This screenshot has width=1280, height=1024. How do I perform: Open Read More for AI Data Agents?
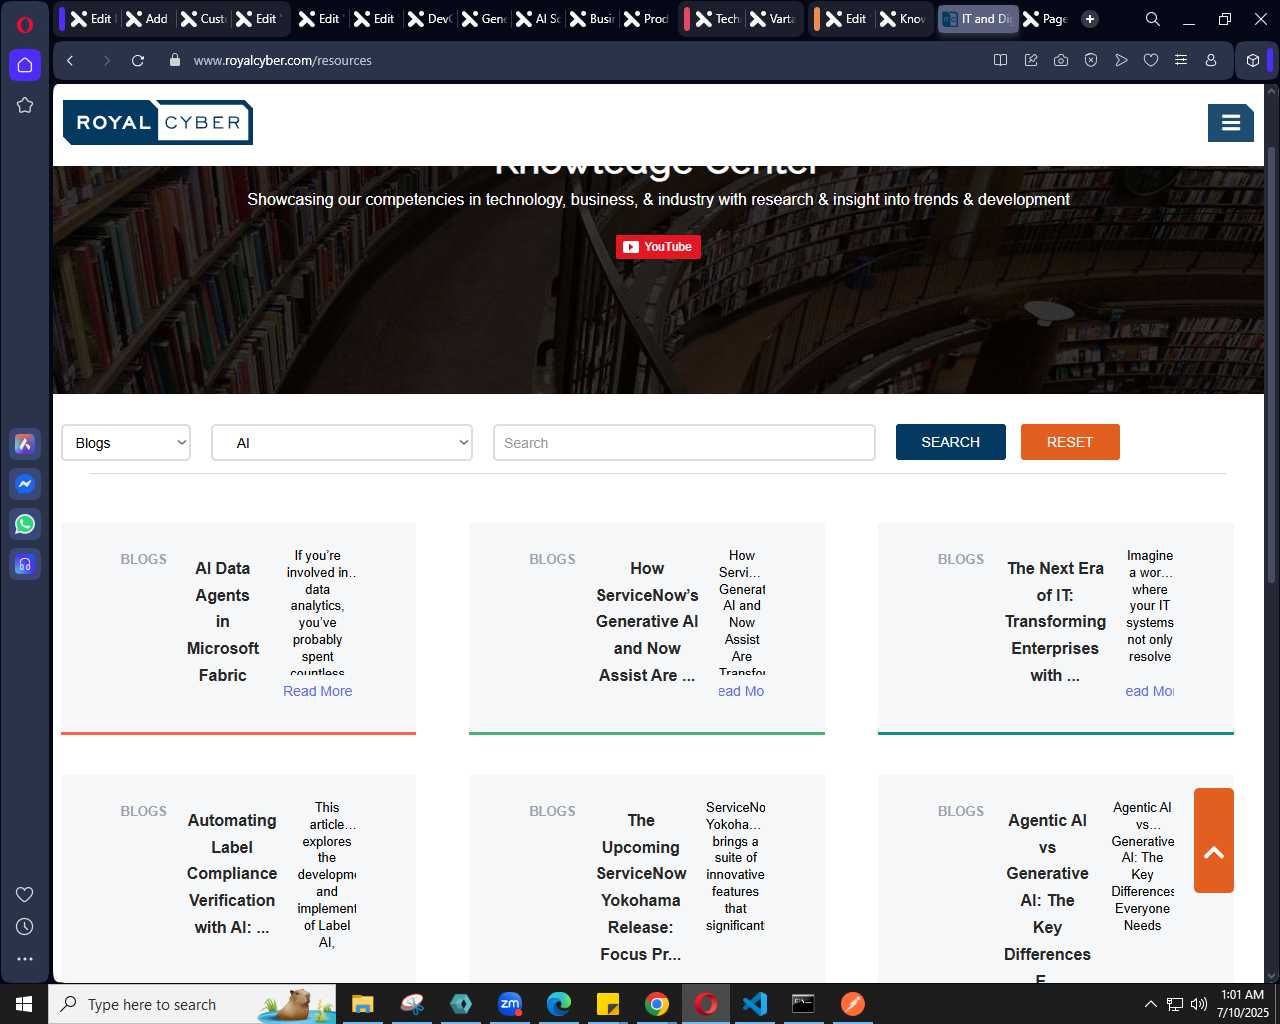[x=318, y=691]
